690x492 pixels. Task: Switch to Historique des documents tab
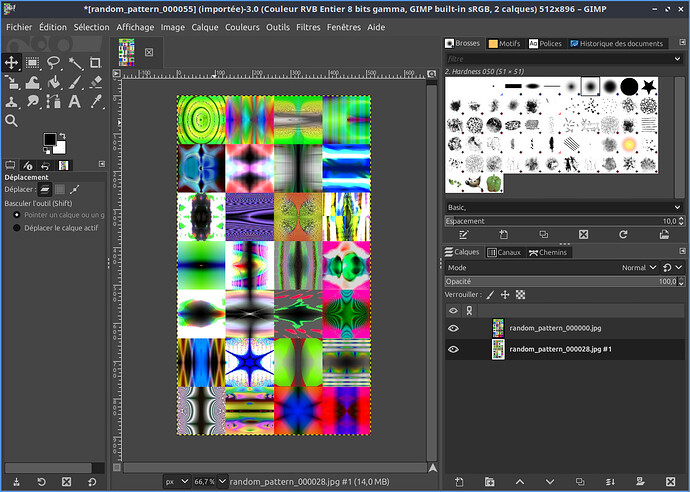pos(617,44)
